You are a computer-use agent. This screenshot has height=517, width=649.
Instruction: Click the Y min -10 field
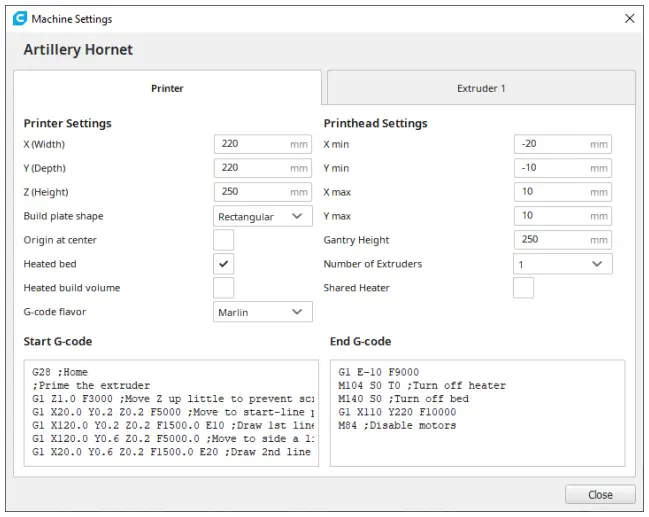coord(562,168)
